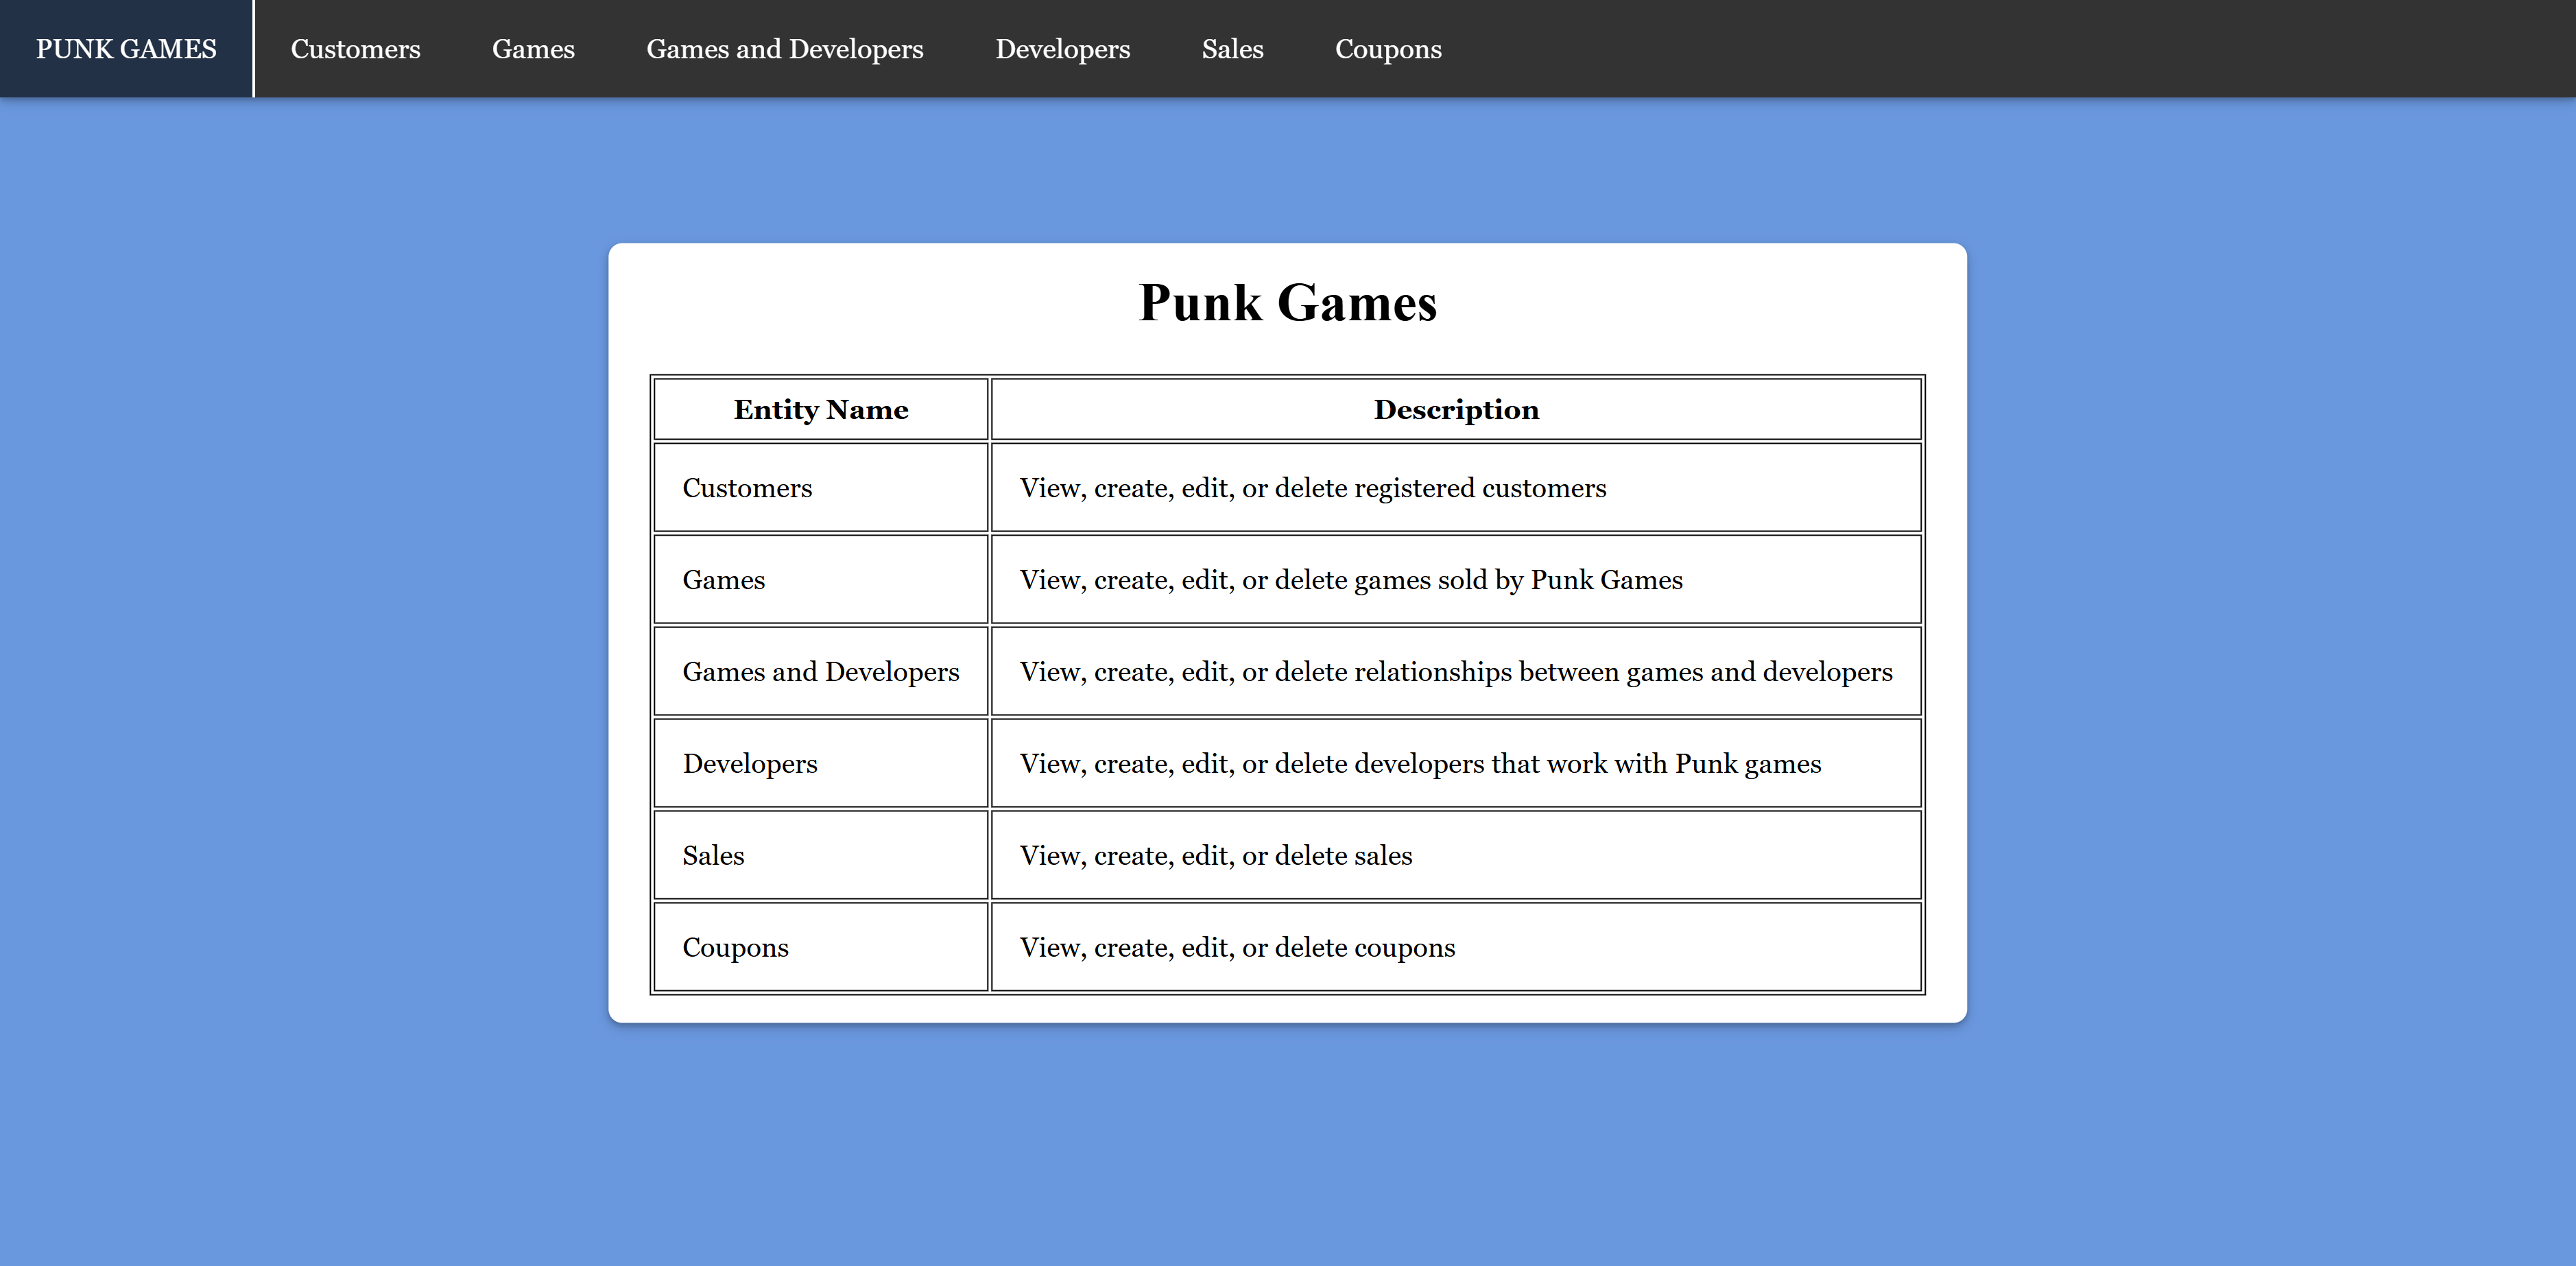Select the Games and Developers table row

pos(819,672)
